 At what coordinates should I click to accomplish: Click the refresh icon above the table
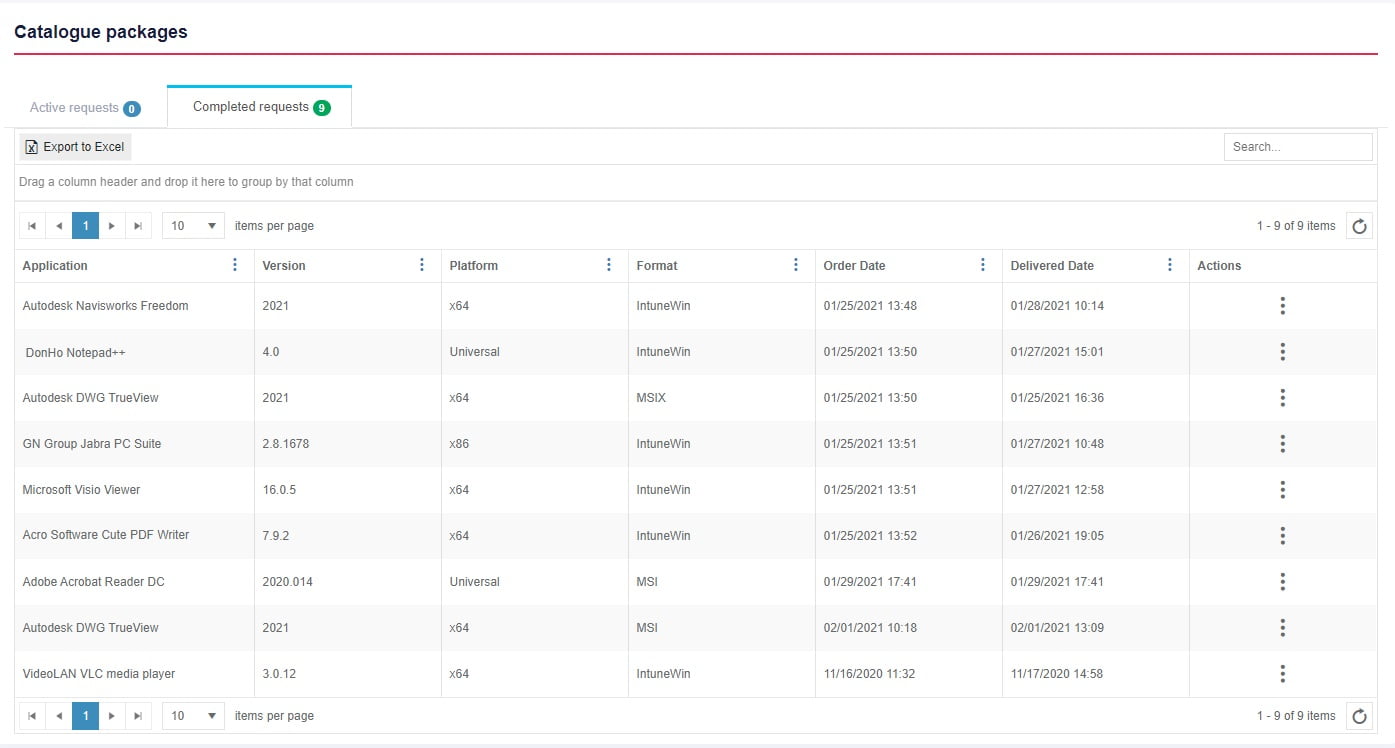[x=1359, y=226]
